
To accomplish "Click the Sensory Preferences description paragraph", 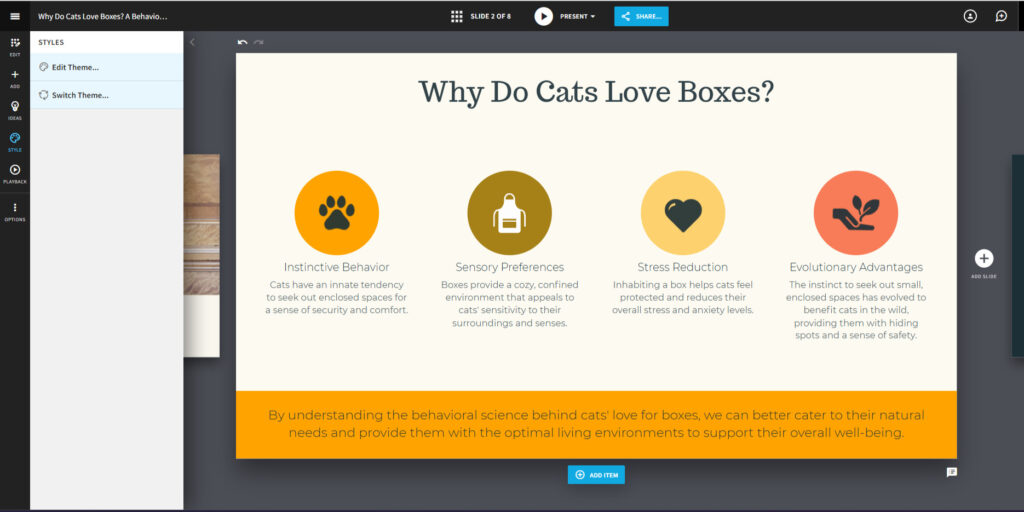I will [x=509, y=304].
